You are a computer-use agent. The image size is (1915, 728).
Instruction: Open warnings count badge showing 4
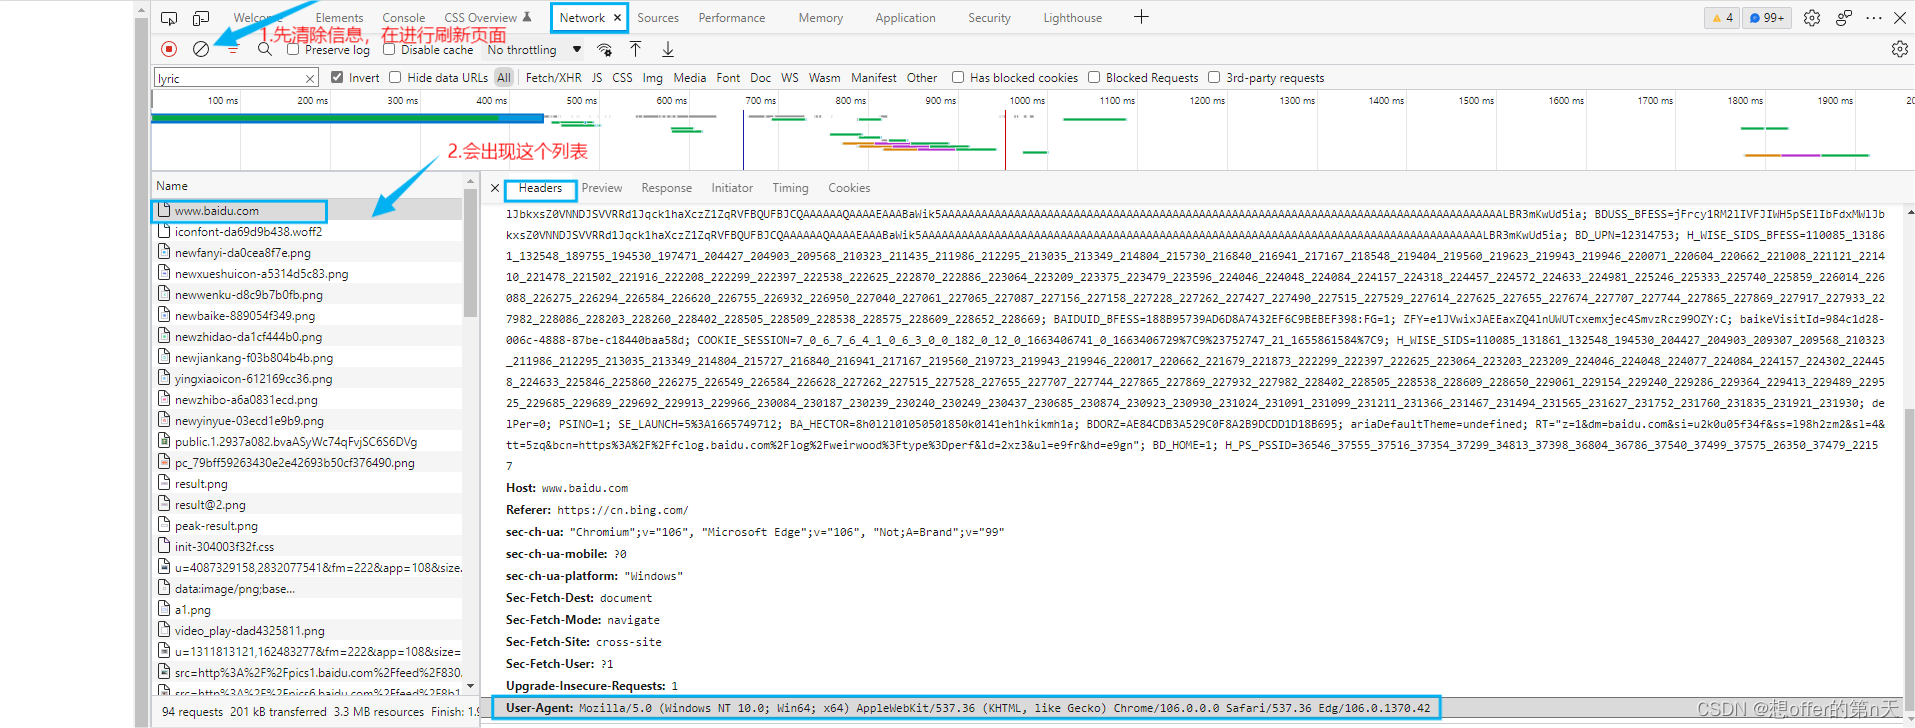coord(1722,18)
